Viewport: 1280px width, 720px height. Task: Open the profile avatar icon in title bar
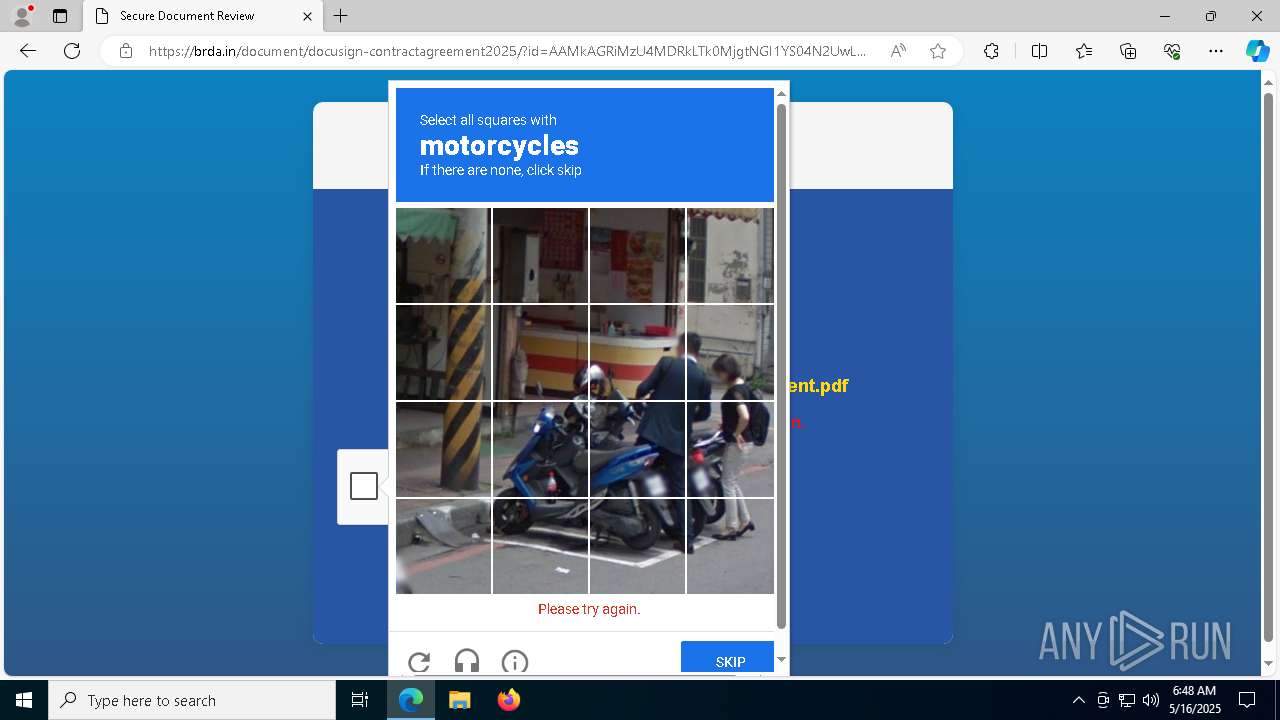22,16
